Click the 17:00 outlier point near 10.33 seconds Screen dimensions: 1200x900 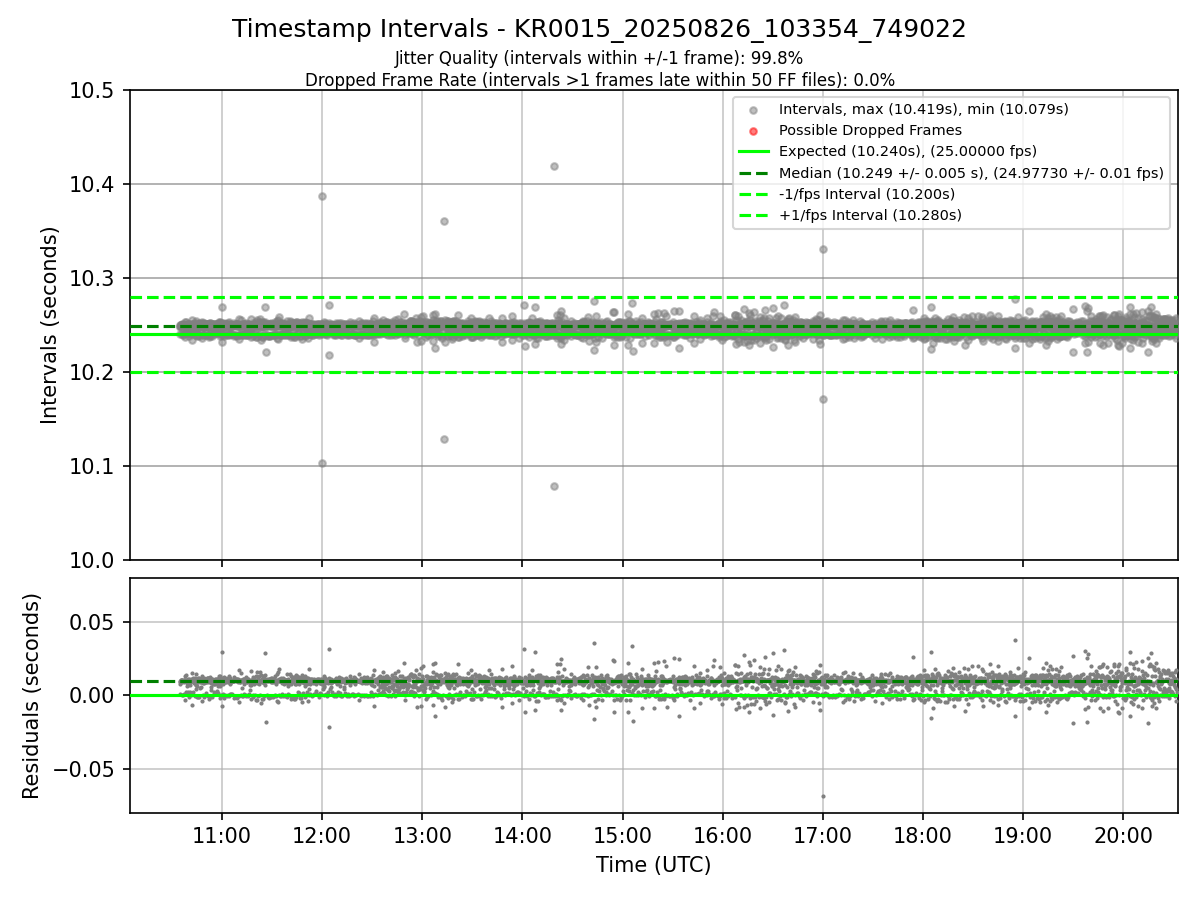(823, 249)
